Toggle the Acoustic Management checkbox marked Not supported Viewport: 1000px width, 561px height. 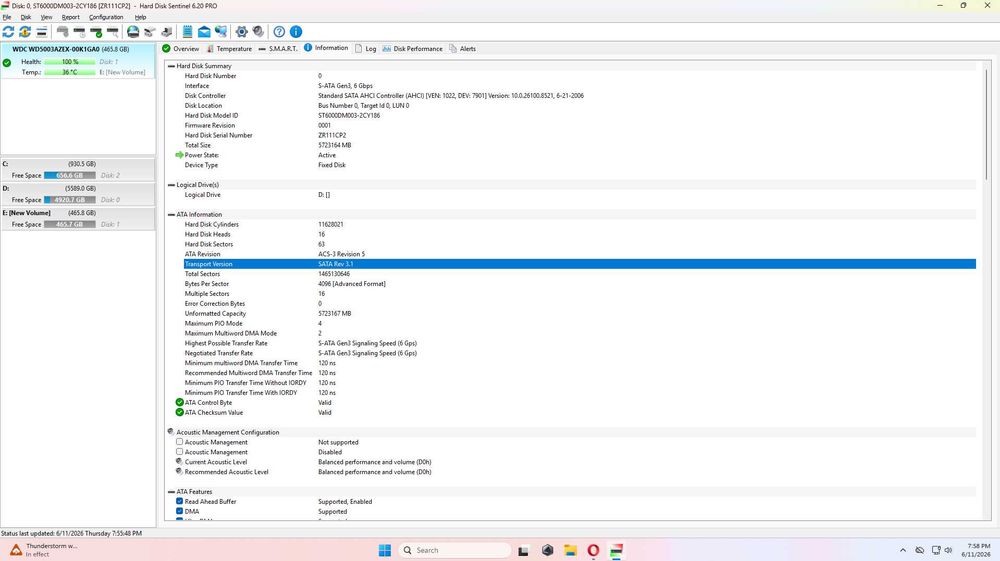pyautogui.click(x=179, y=442)
